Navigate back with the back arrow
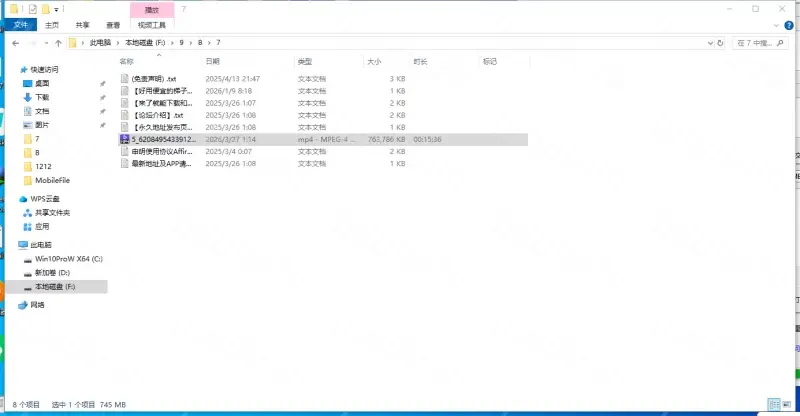800x416 pixels. pos(16,43)
